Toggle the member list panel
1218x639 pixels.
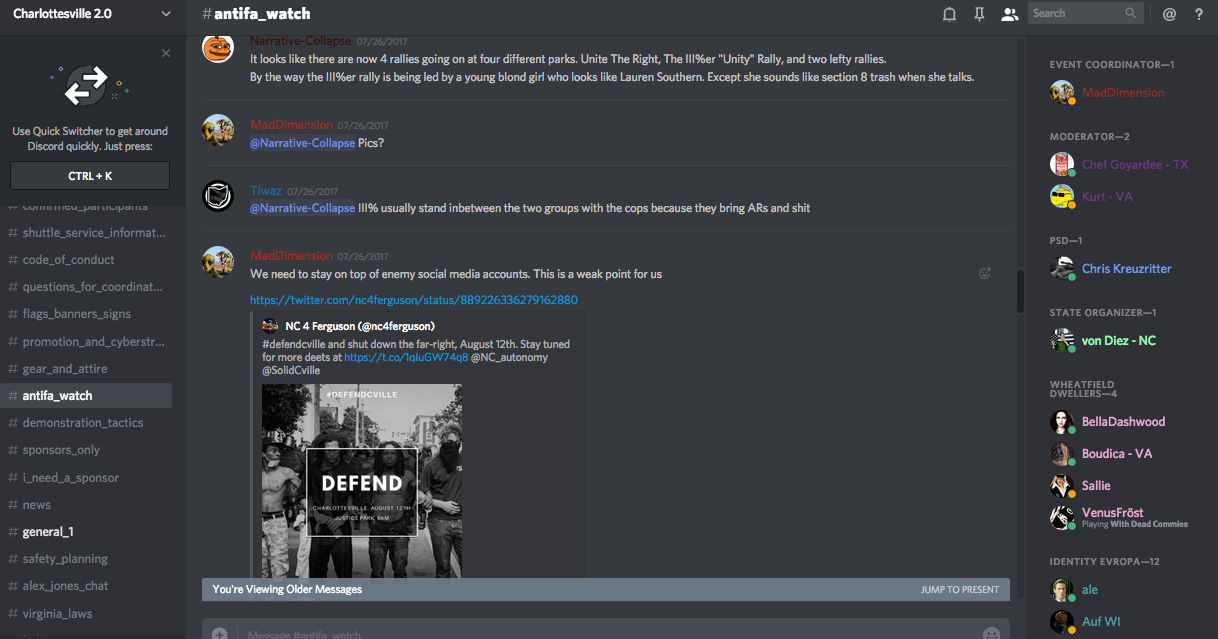click(x=1009, y=14)
